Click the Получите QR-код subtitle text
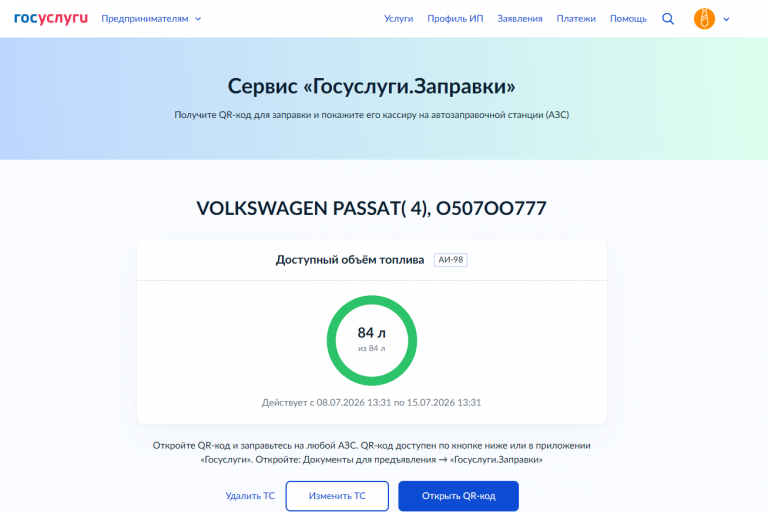Viewport: 768px width, 512px height. 372,115
